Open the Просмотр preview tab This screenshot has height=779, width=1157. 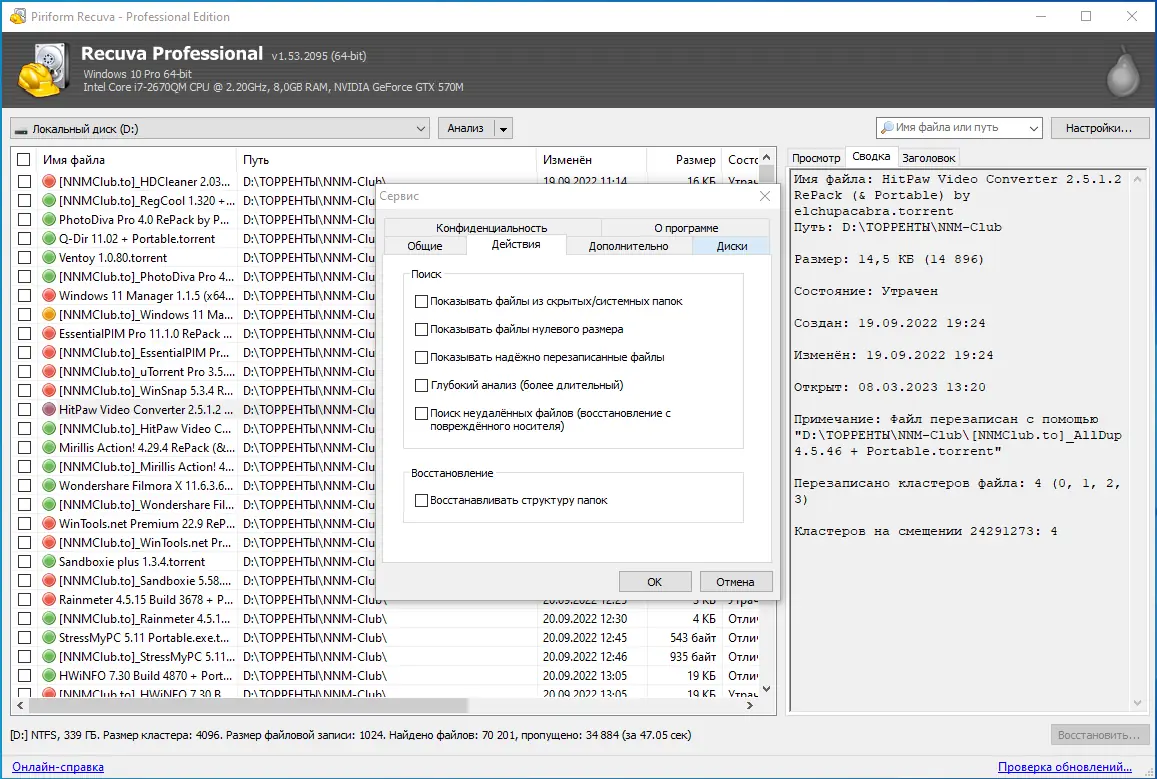point(816,158)
